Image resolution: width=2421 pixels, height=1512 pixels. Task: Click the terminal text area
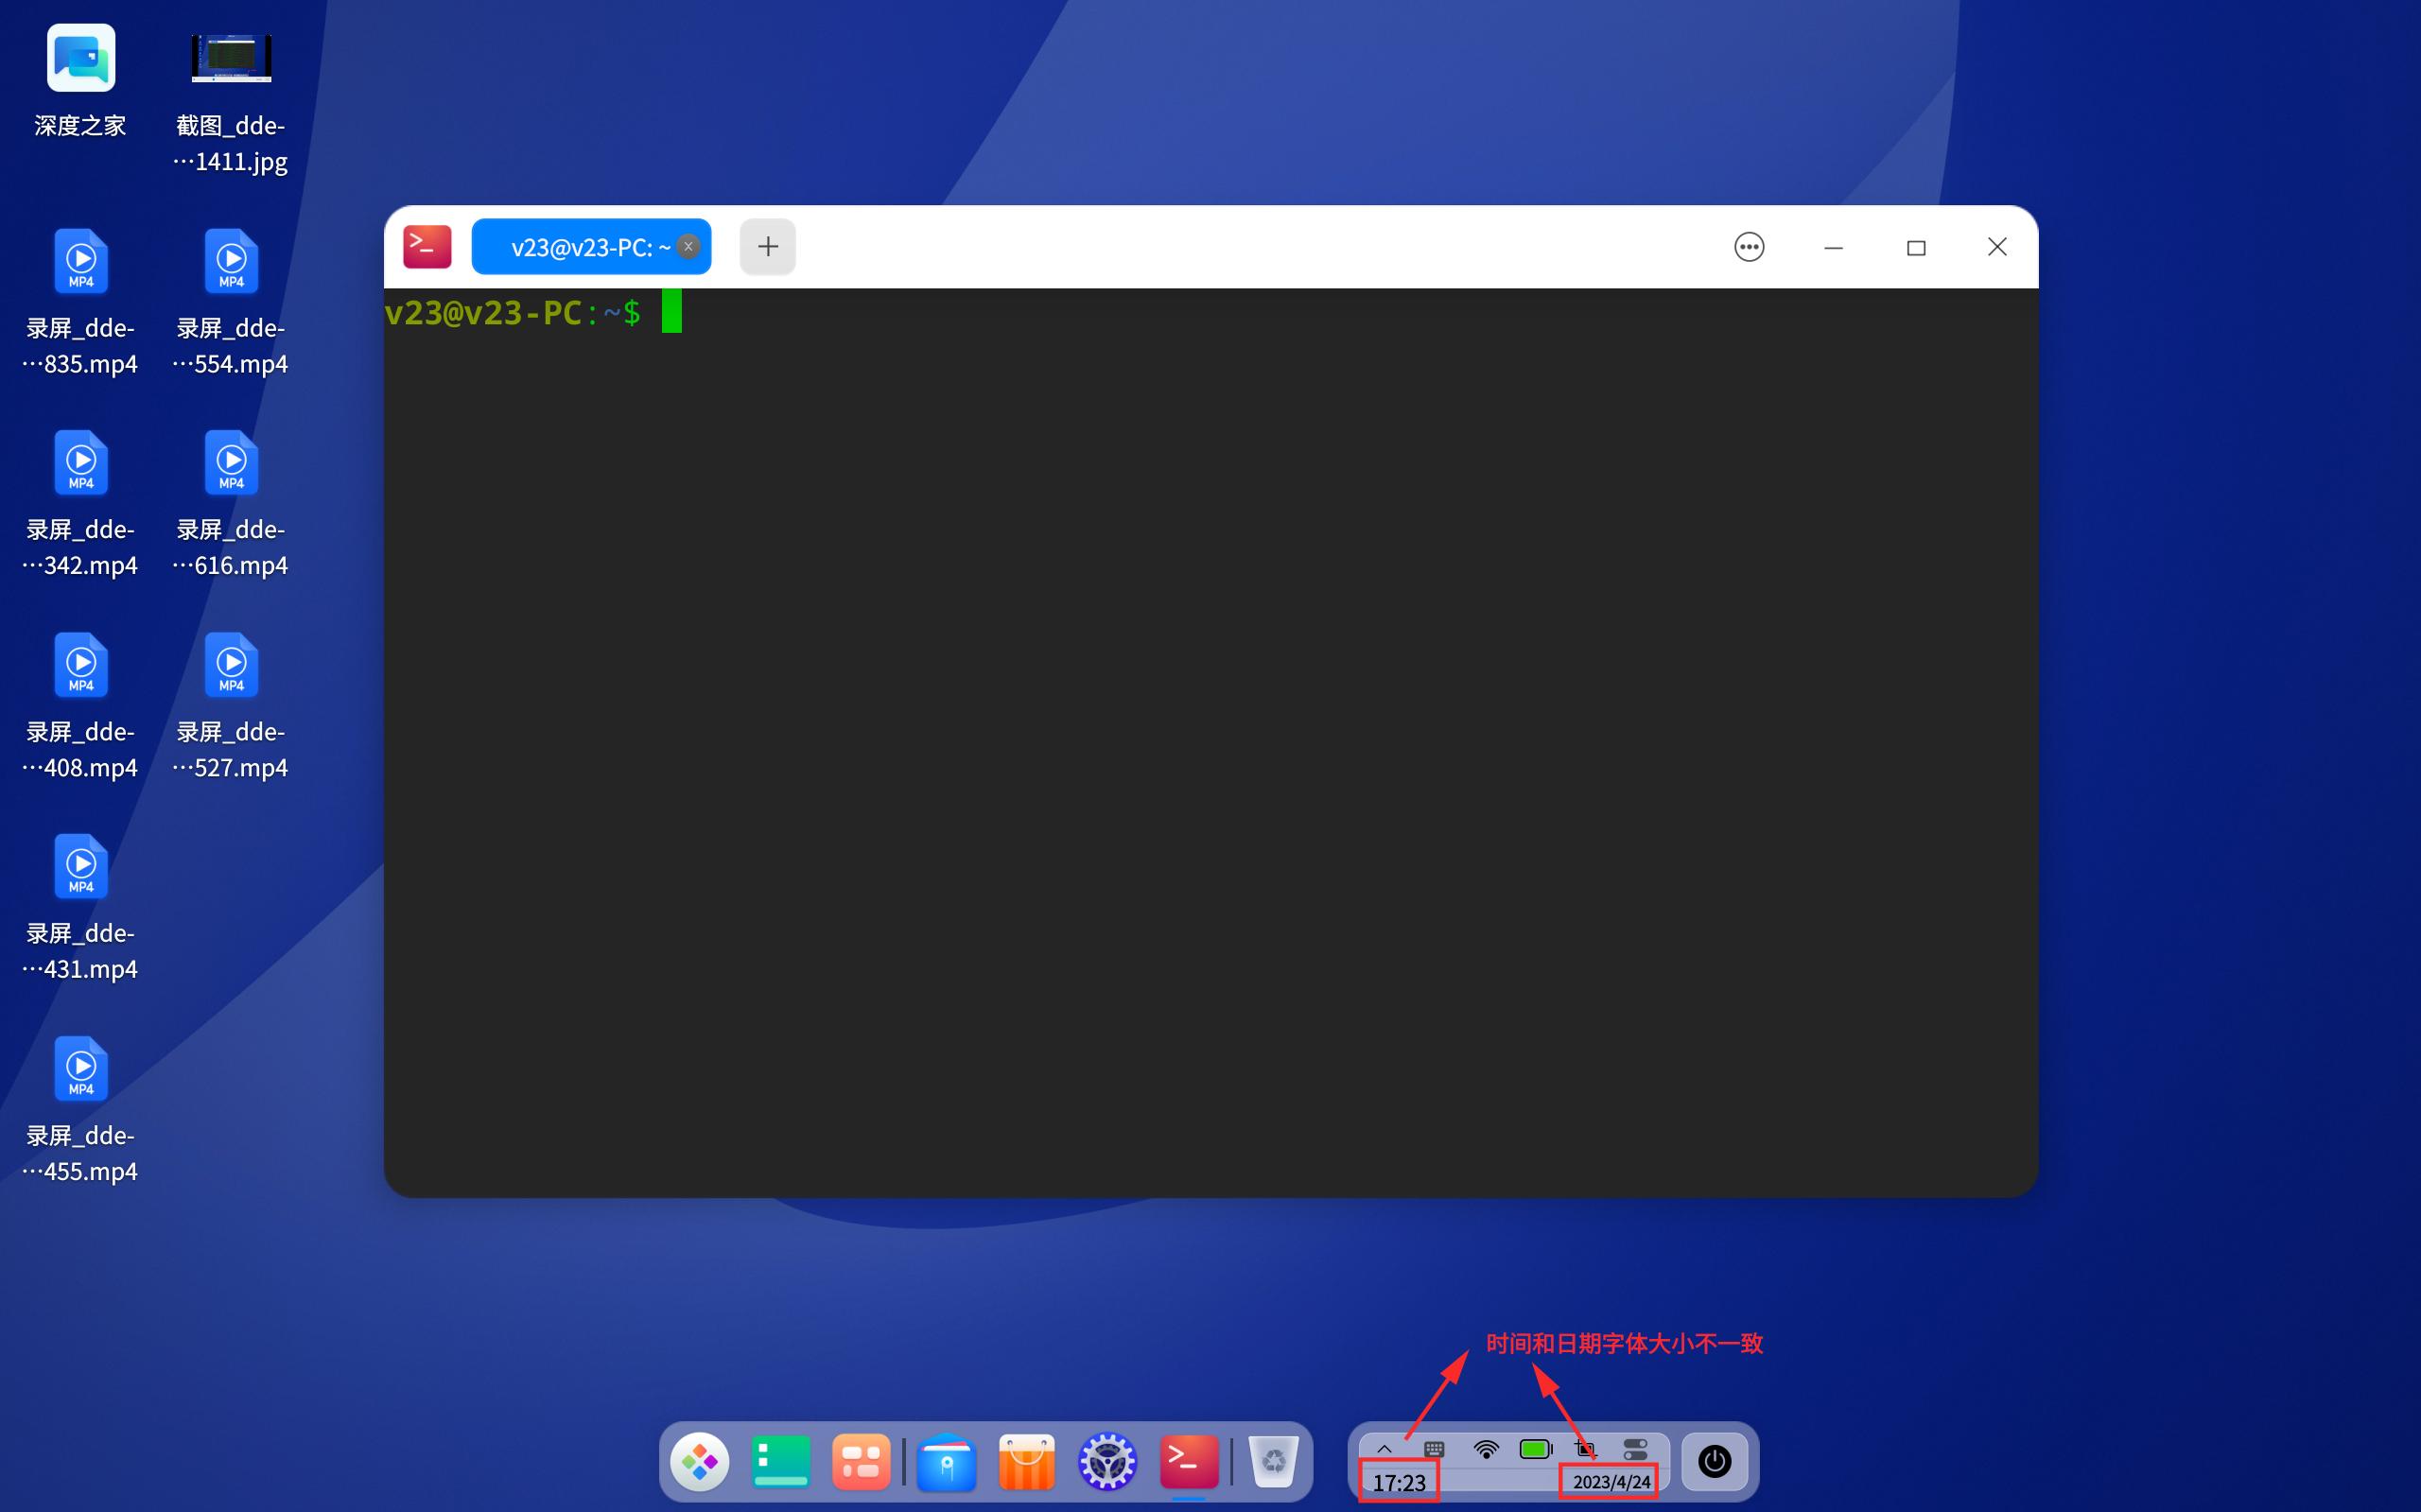pyautogui.click(x=1211, y=742)
